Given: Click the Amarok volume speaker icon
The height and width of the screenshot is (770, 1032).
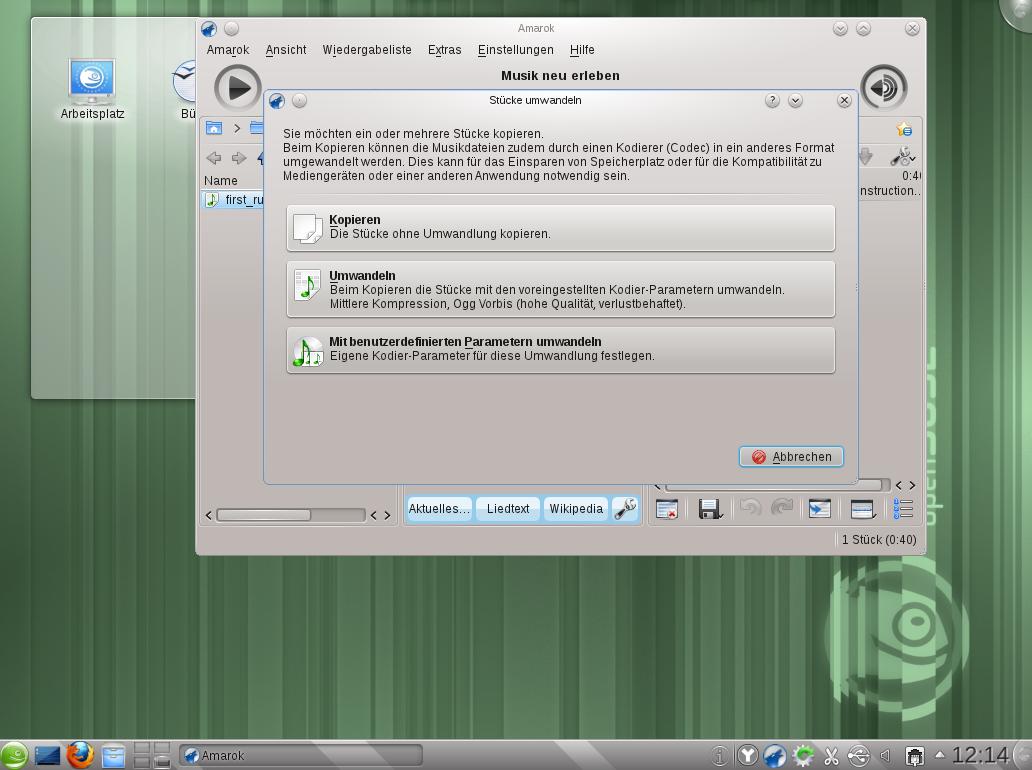Looking at the screenshot, I should point(883,88).
